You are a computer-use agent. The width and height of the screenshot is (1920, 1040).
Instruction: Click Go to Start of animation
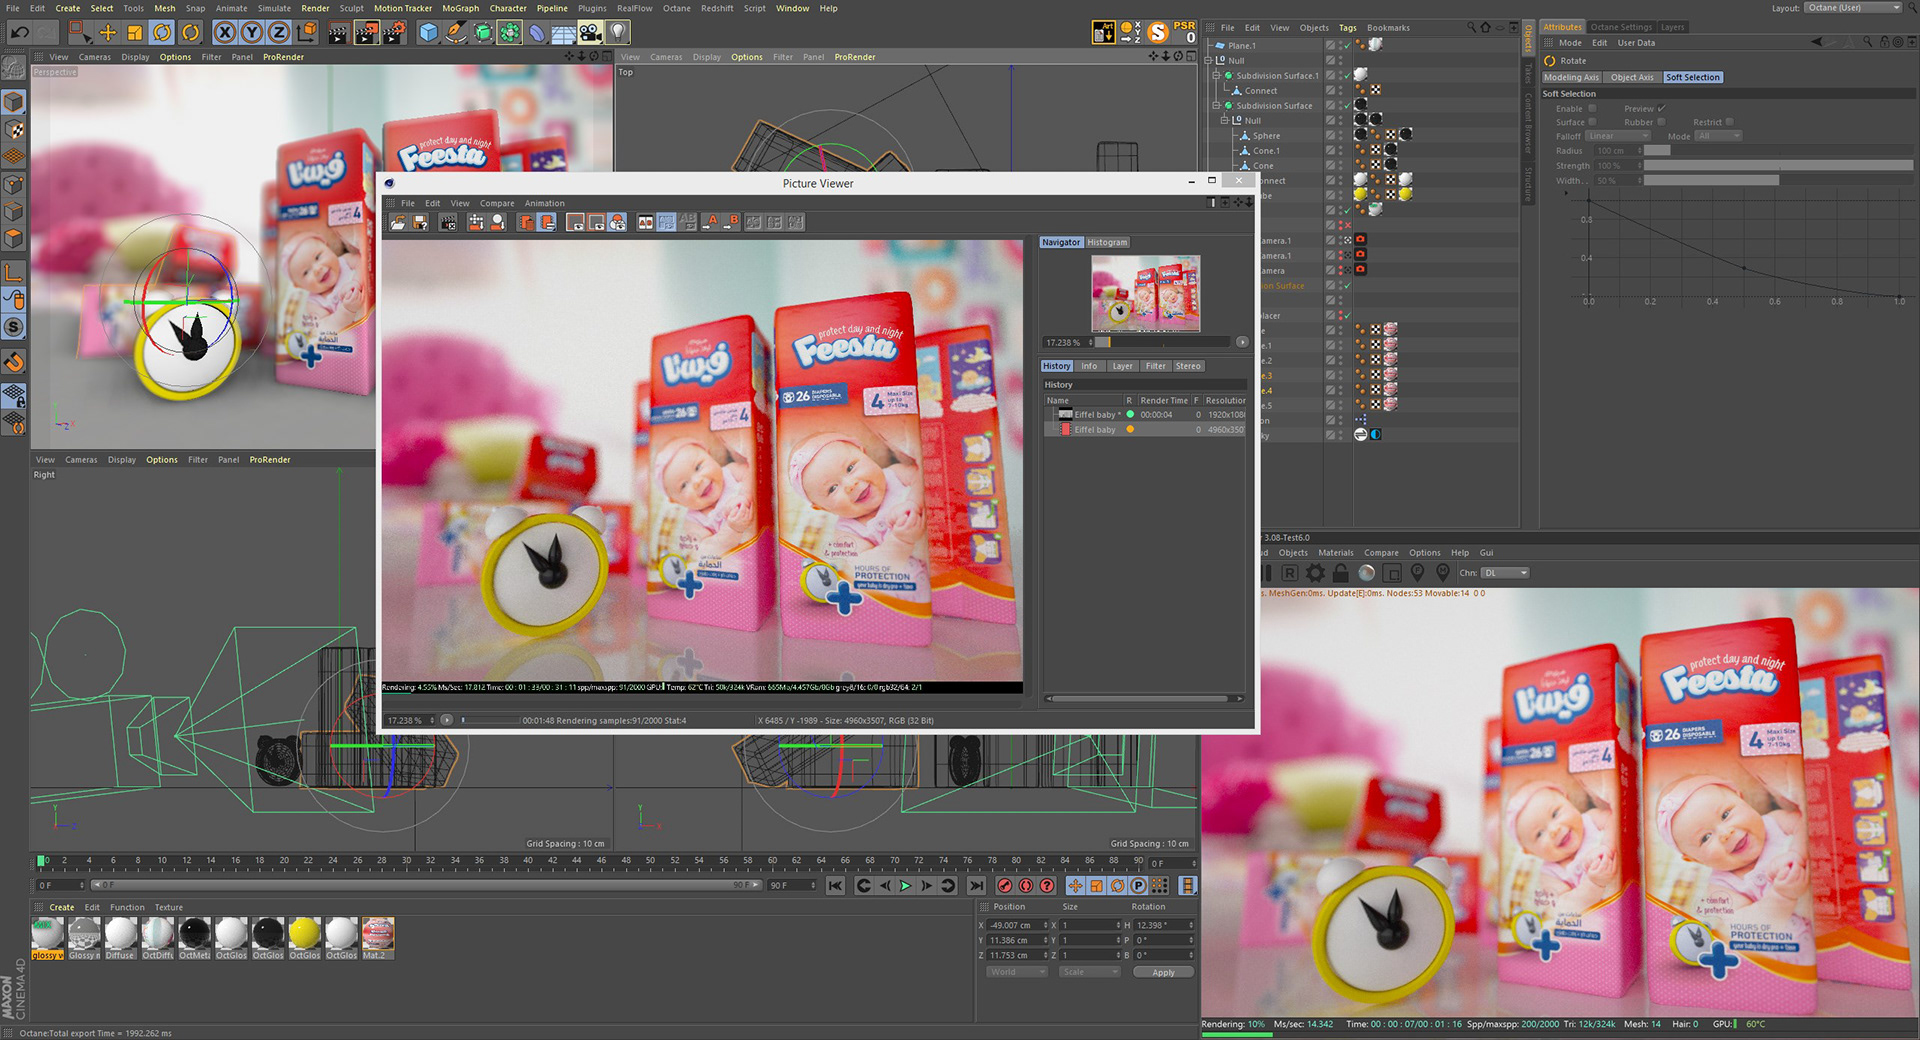[835, 886]
